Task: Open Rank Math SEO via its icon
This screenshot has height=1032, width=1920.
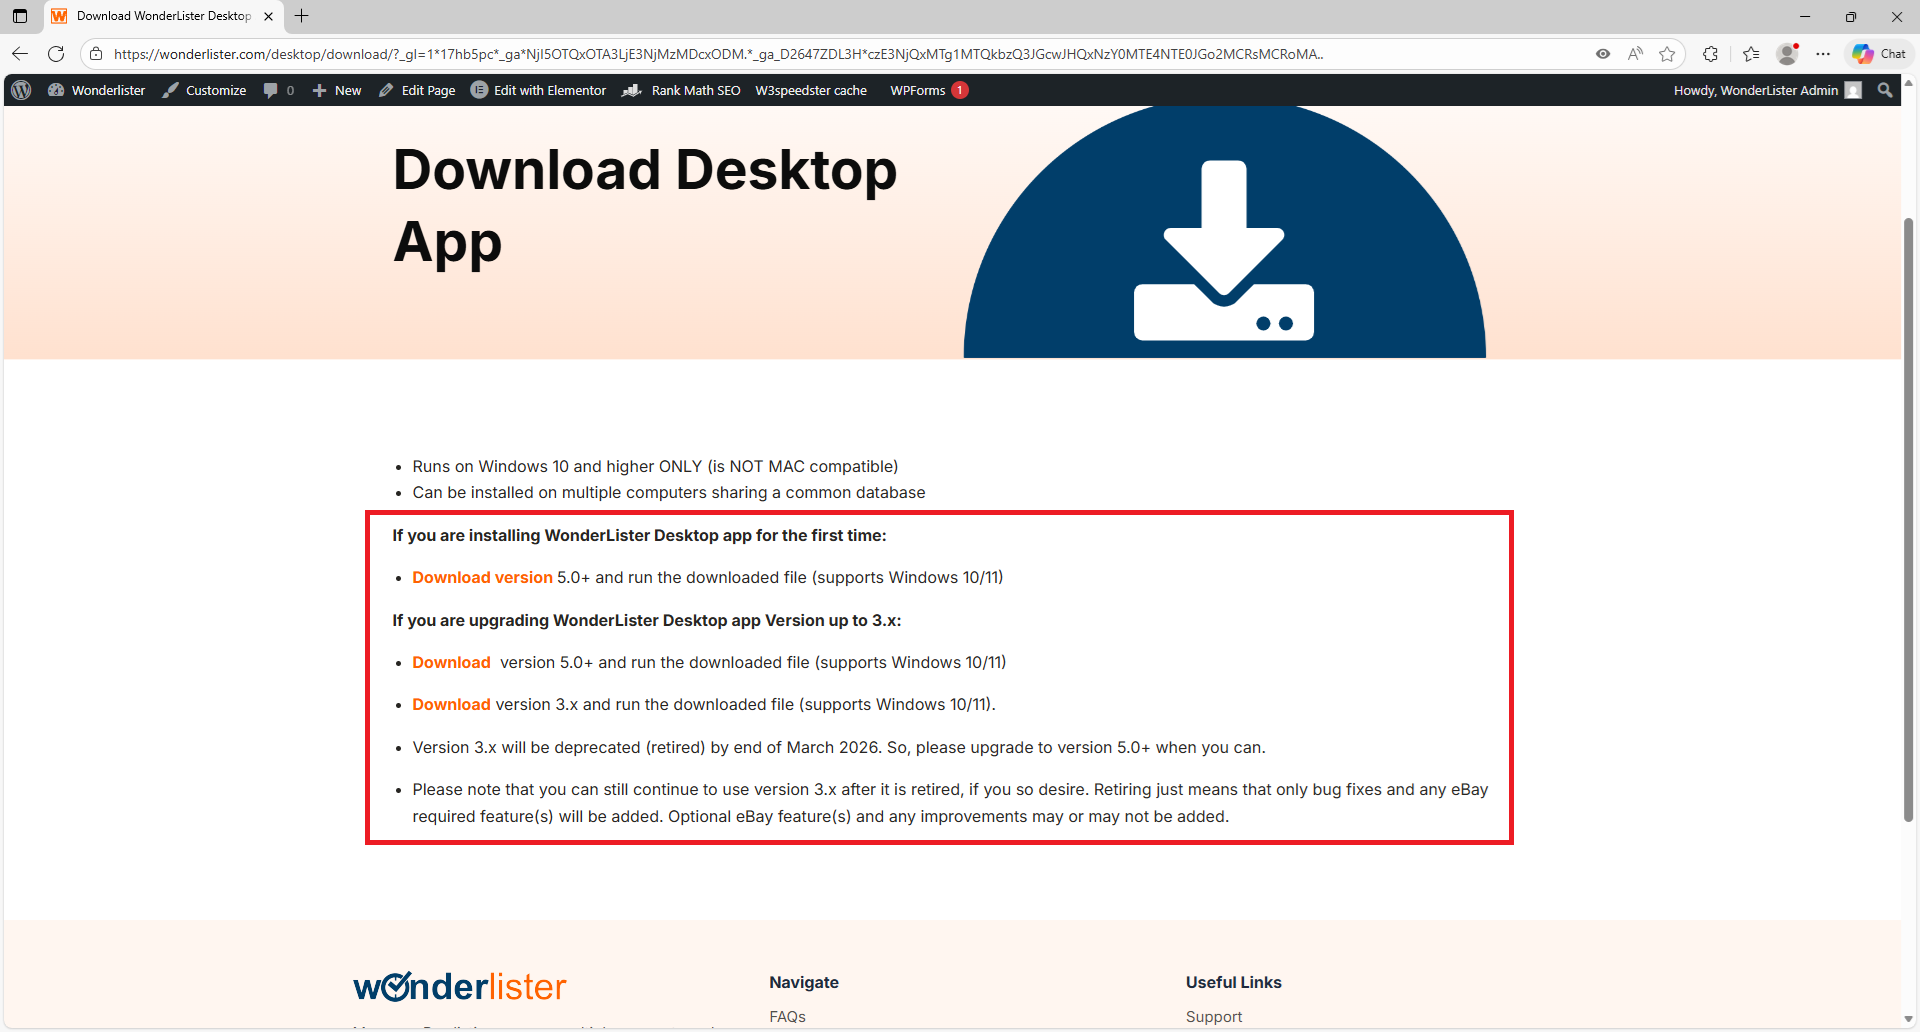Action: point(632,90)
